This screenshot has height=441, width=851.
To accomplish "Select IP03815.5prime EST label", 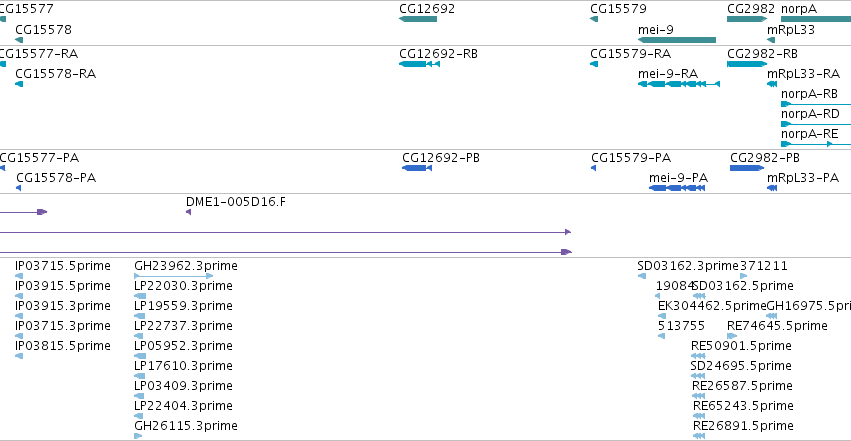I will (62, 346).
